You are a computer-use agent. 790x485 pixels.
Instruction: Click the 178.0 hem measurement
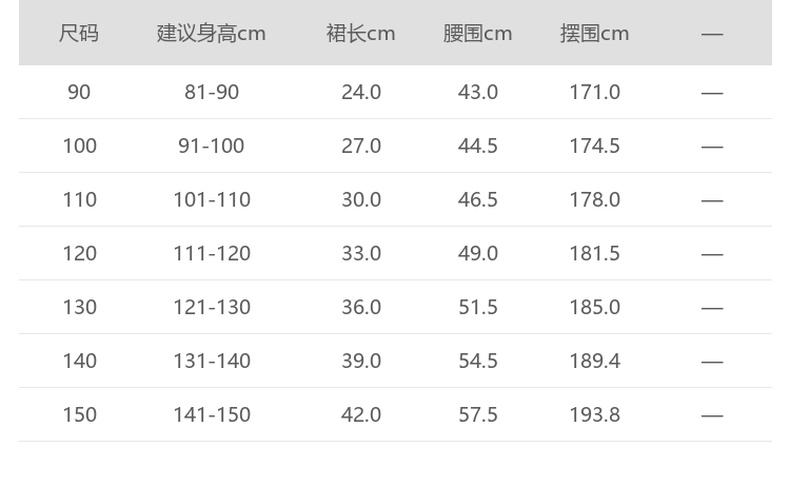(x=595, y=200)
